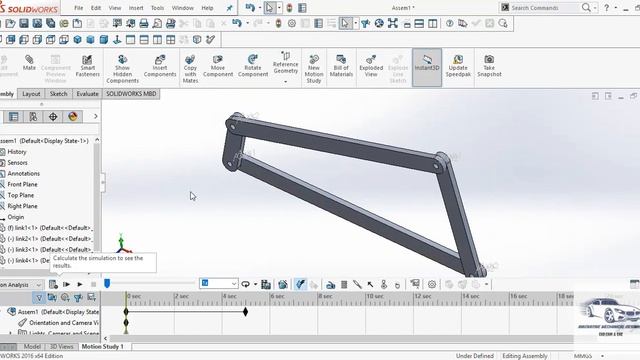Expand Reference Geometry dropdown
Image resolution: width=640 pixels, height=360 pixels.
[286, 82]
